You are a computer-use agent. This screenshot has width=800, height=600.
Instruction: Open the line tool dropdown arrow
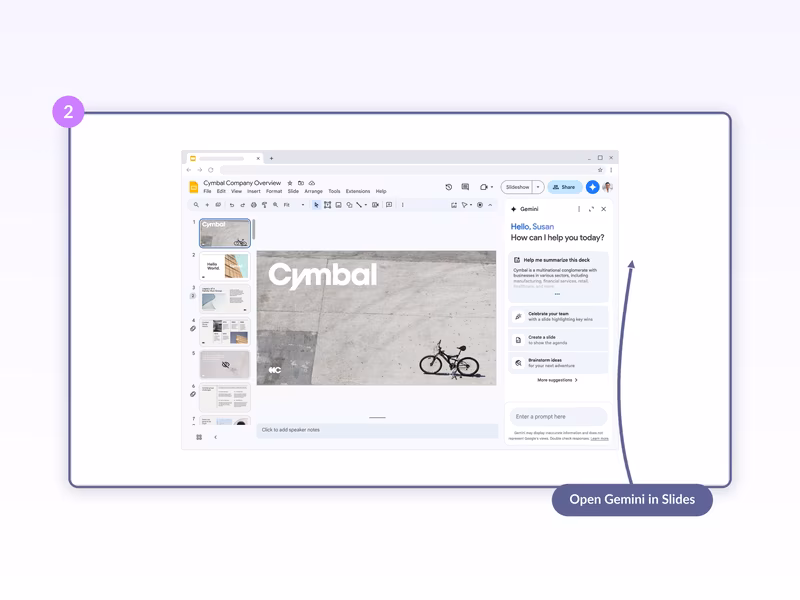pos(366,205)
